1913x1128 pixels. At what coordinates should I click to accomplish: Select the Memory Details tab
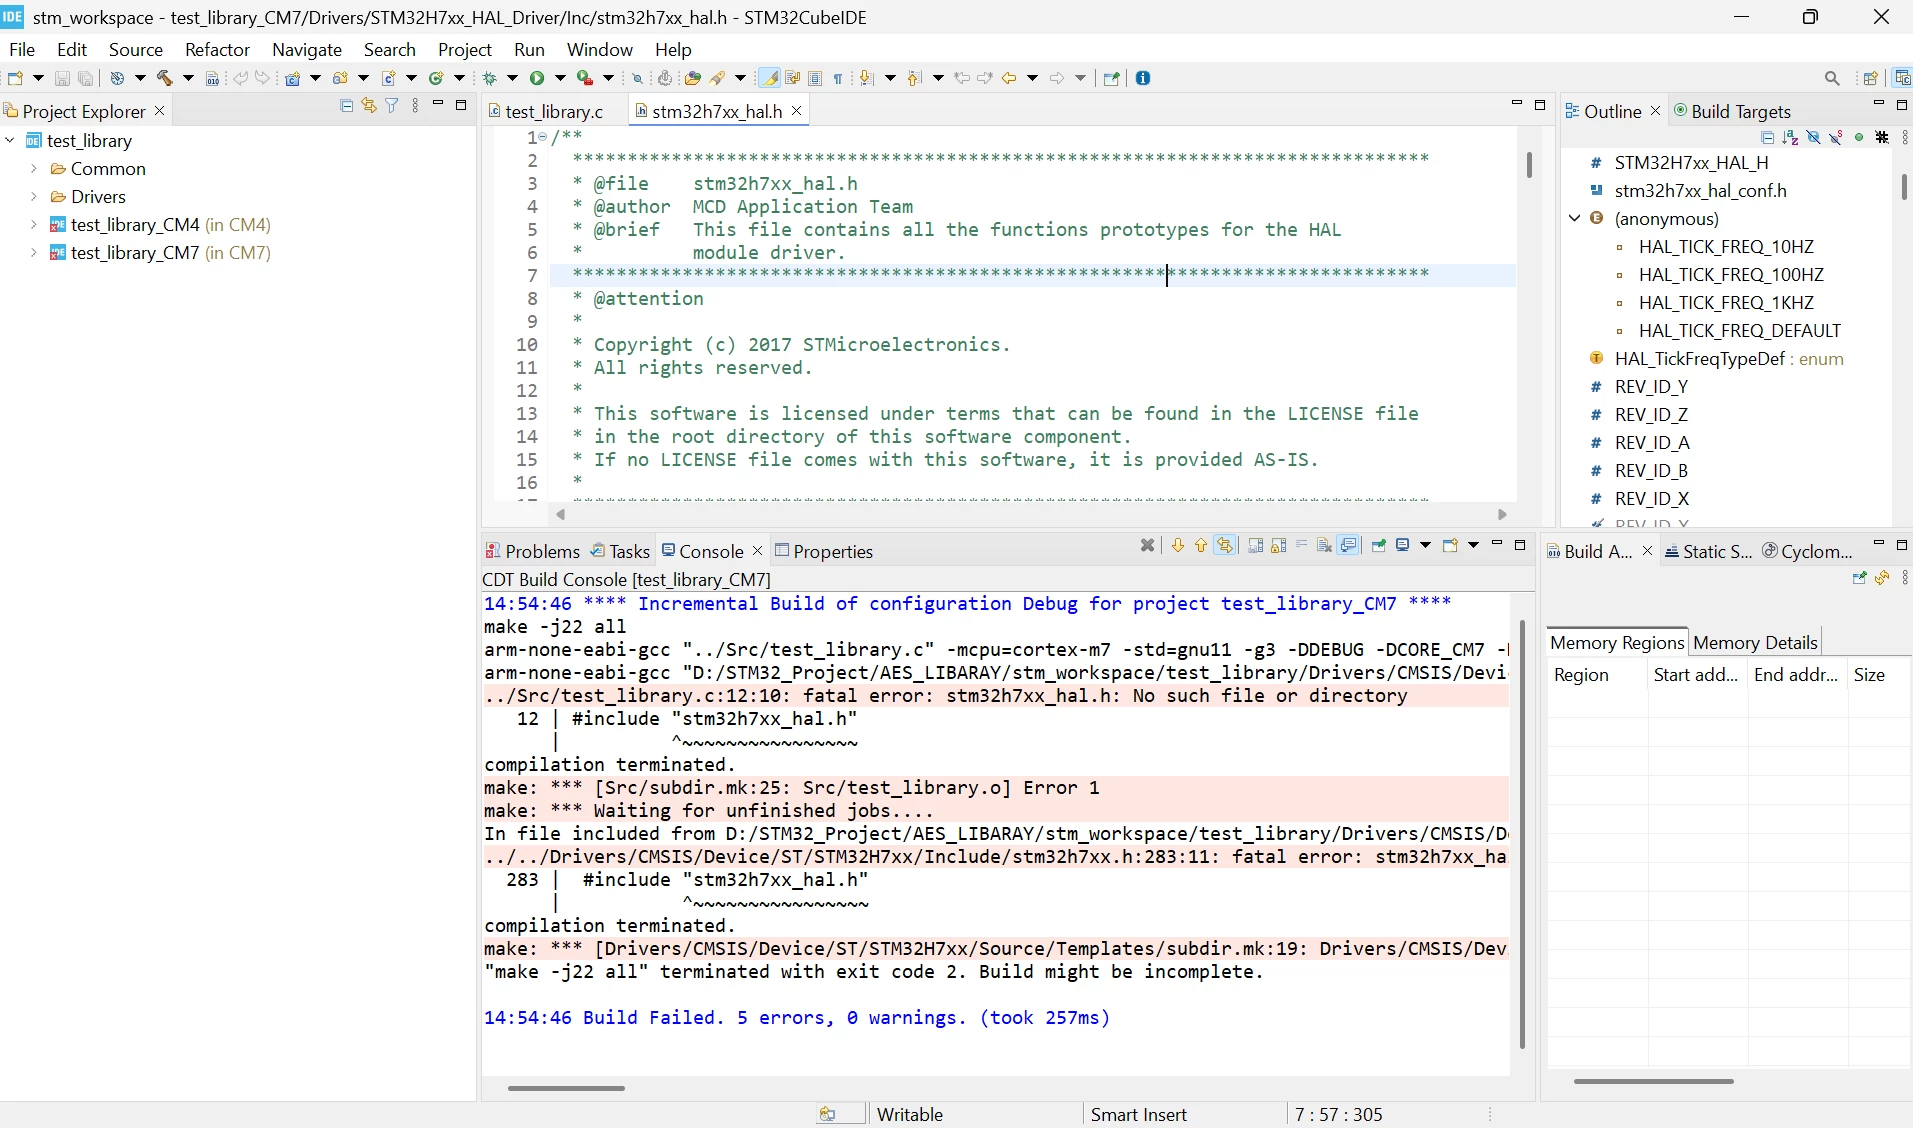click(x=1755, y=643)
